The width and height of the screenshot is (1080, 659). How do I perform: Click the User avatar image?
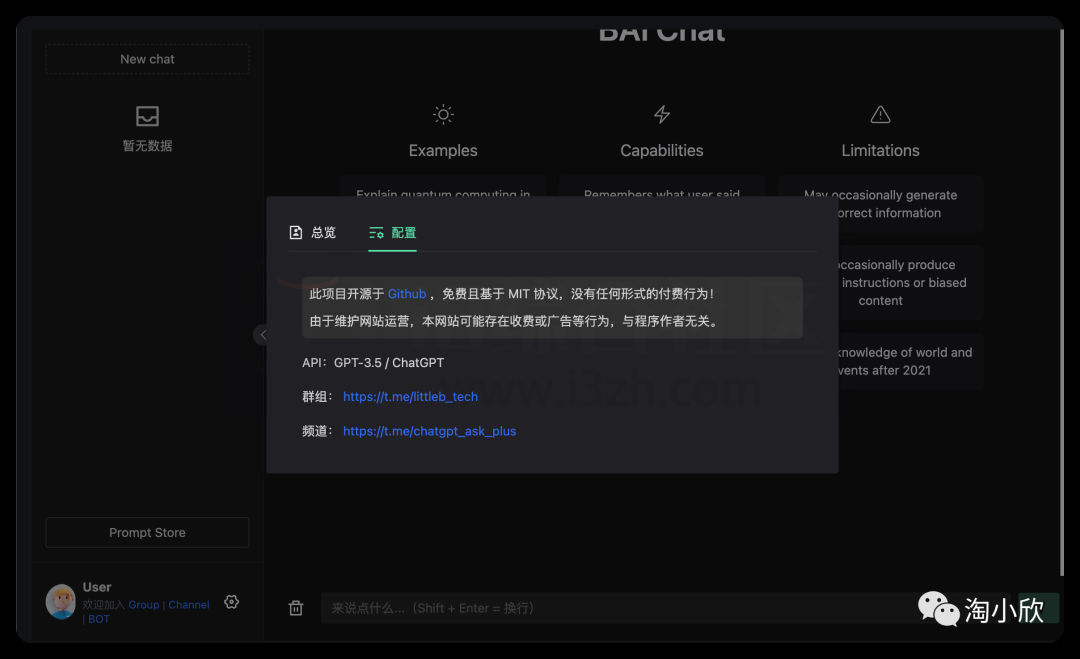(61, 602)
